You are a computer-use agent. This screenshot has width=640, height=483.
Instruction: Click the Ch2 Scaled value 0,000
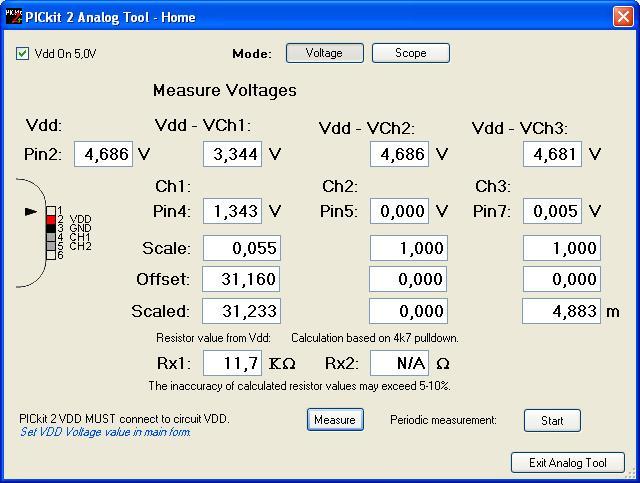pos(409,311)
